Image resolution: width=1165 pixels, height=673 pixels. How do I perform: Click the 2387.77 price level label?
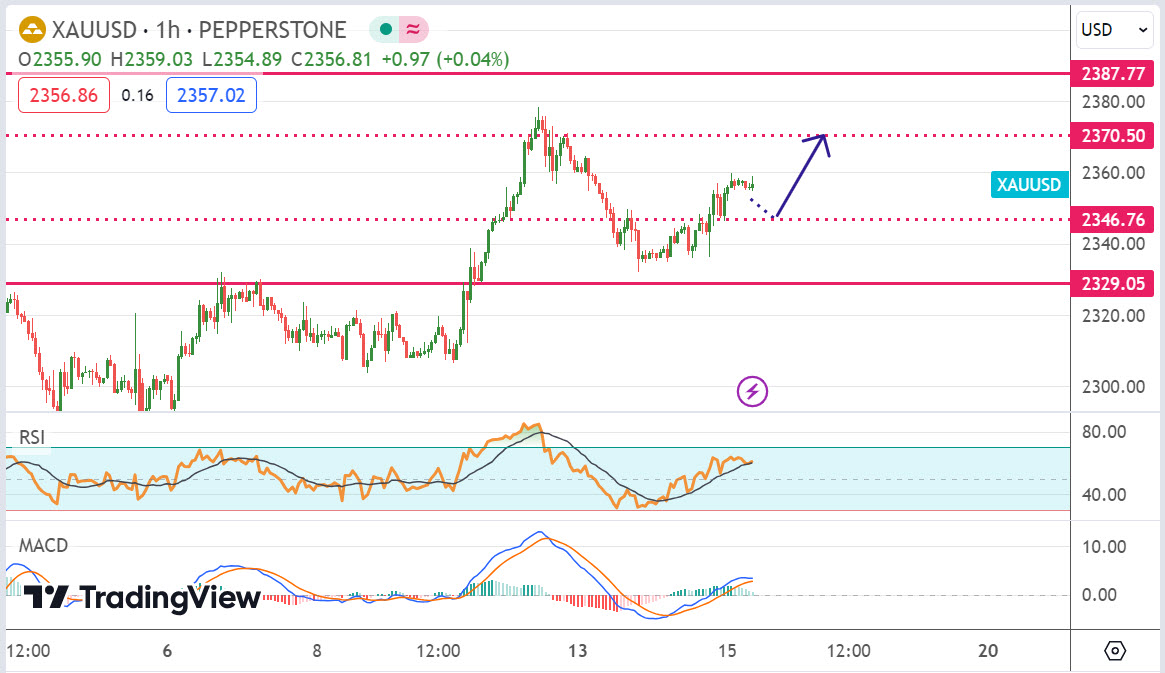(x=1113, y=74)
